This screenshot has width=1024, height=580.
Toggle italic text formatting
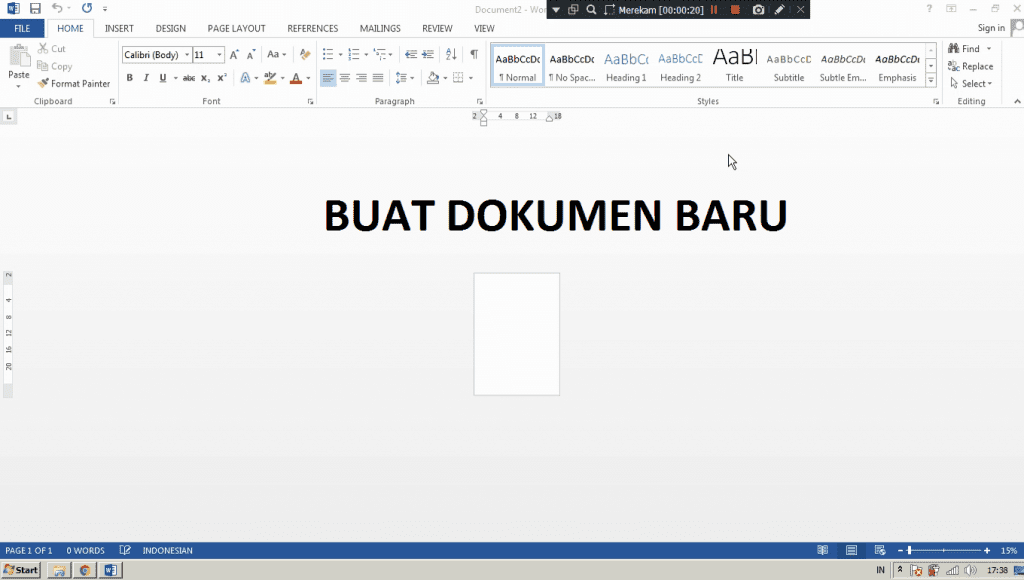click(x=146, y=78)
